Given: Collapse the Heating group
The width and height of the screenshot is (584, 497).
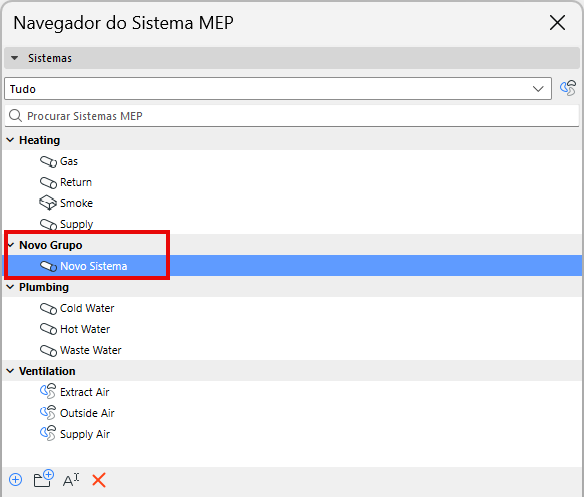Looking at the screenshot, I should click(11, 140).
